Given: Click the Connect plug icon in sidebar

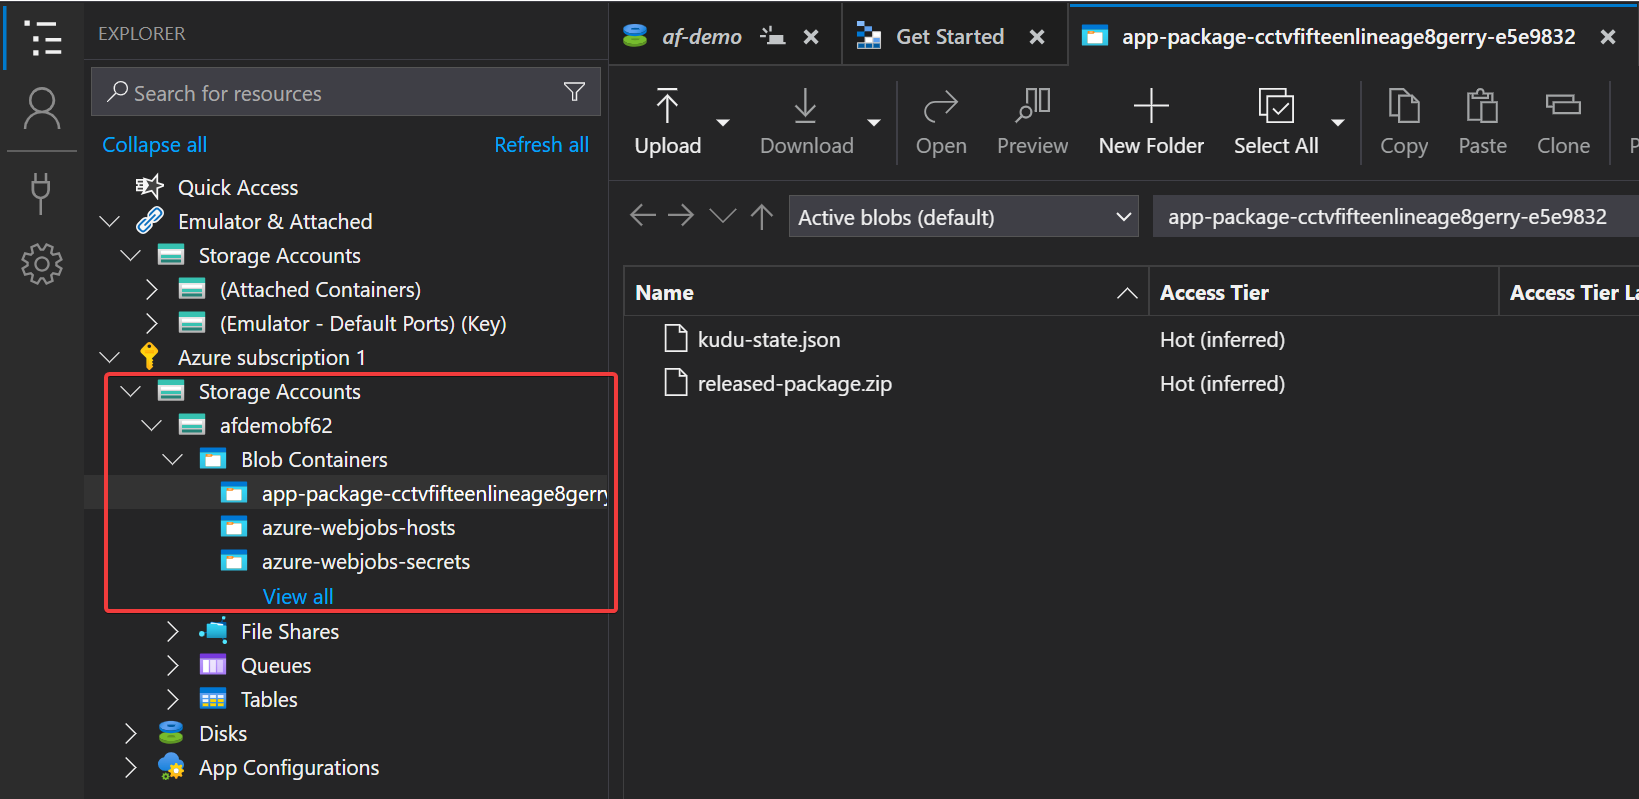Looking at the screenshot, I should point(41,193).
